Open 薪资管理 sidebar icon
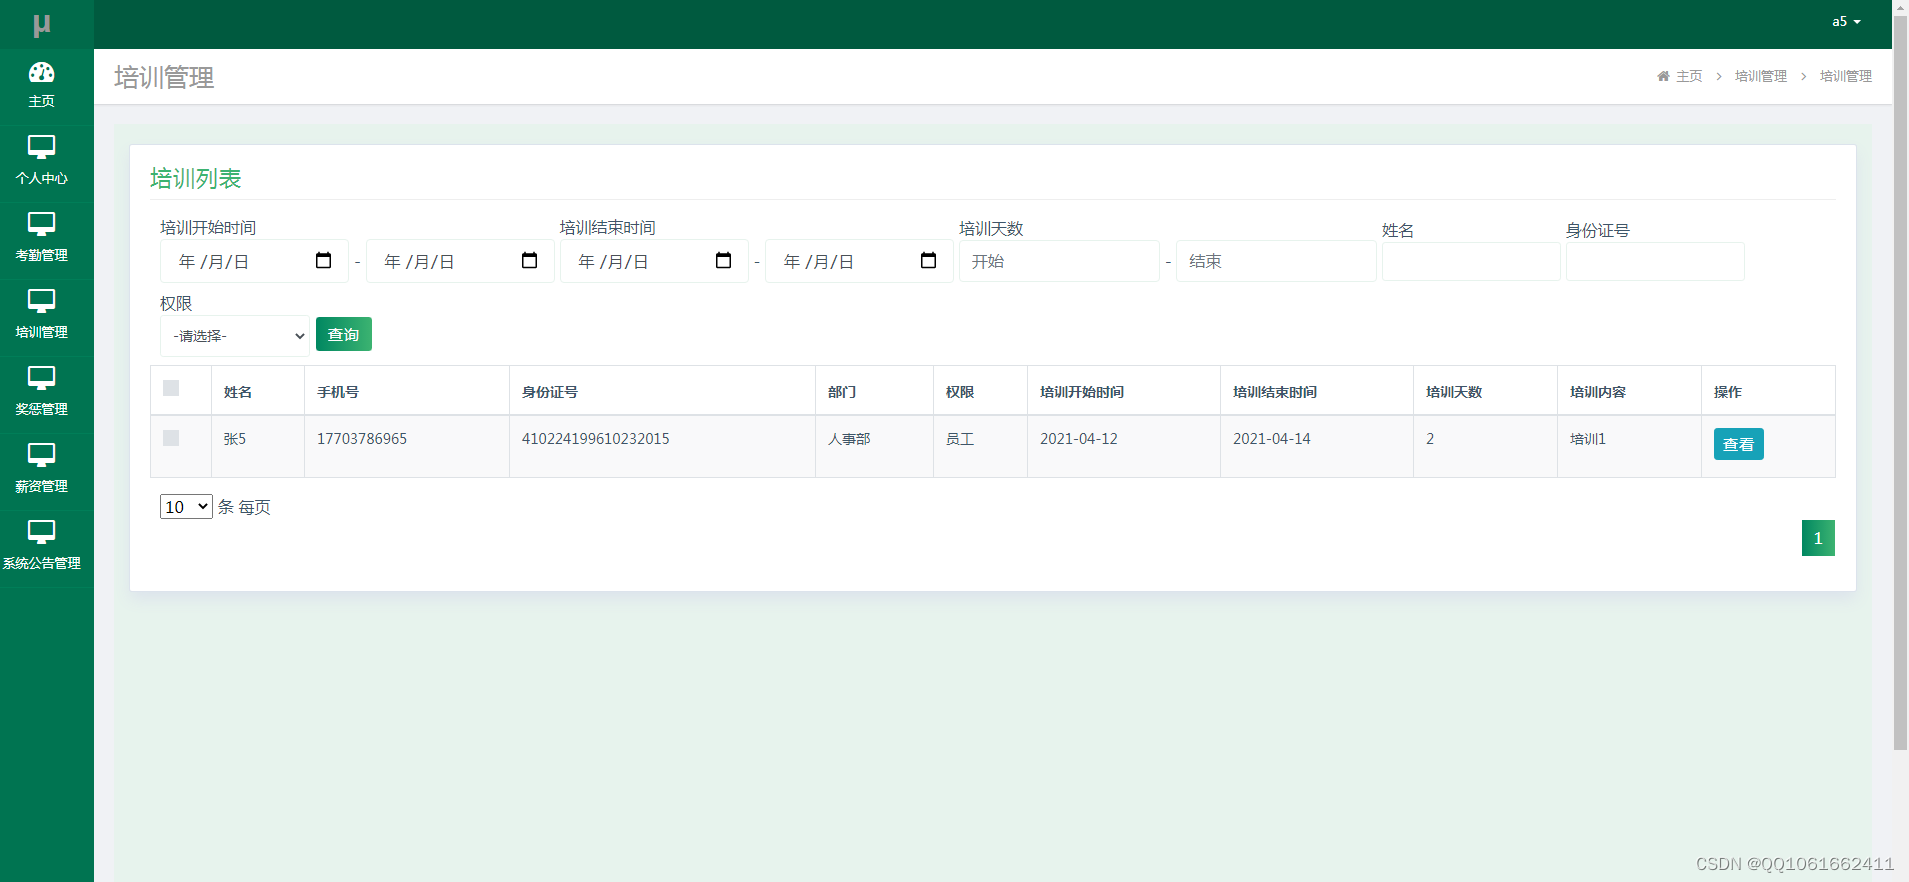The width and height of the screenshot is (1909, 882). point(41,455)
